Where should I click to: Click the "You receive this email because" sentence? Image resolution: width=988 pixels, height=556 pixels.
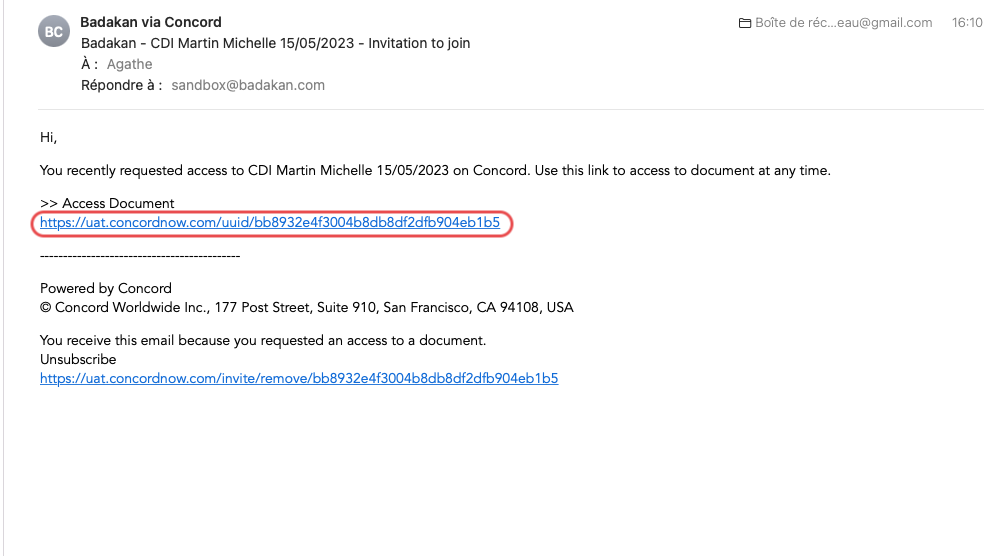click(263, 340)
